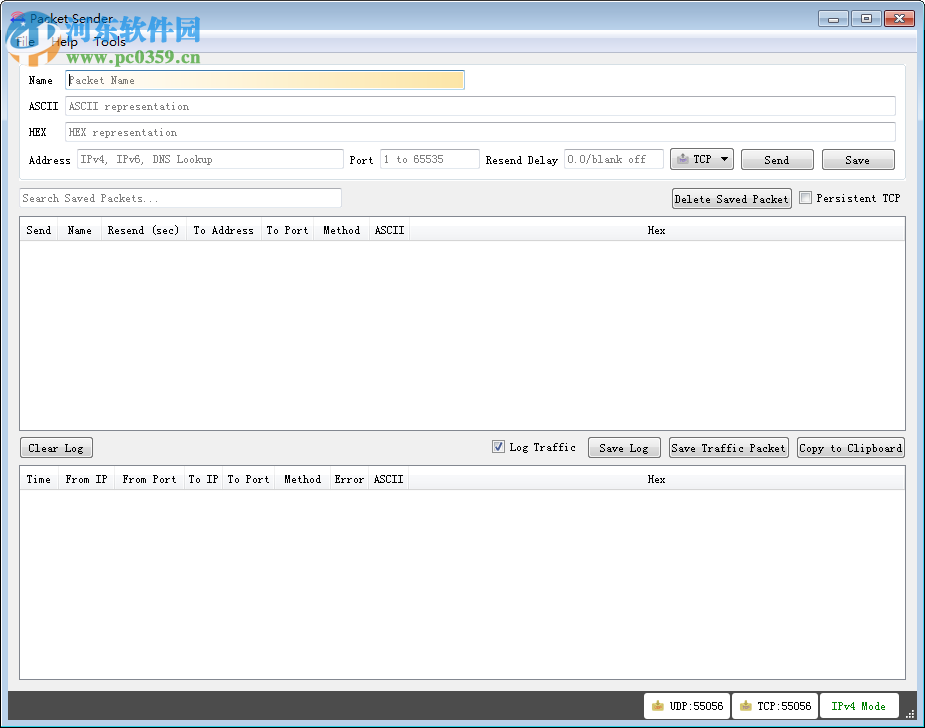The height and width of the screenshot is (728, 925).
Task: Click the Save packet button
Action: pos(858,160)
